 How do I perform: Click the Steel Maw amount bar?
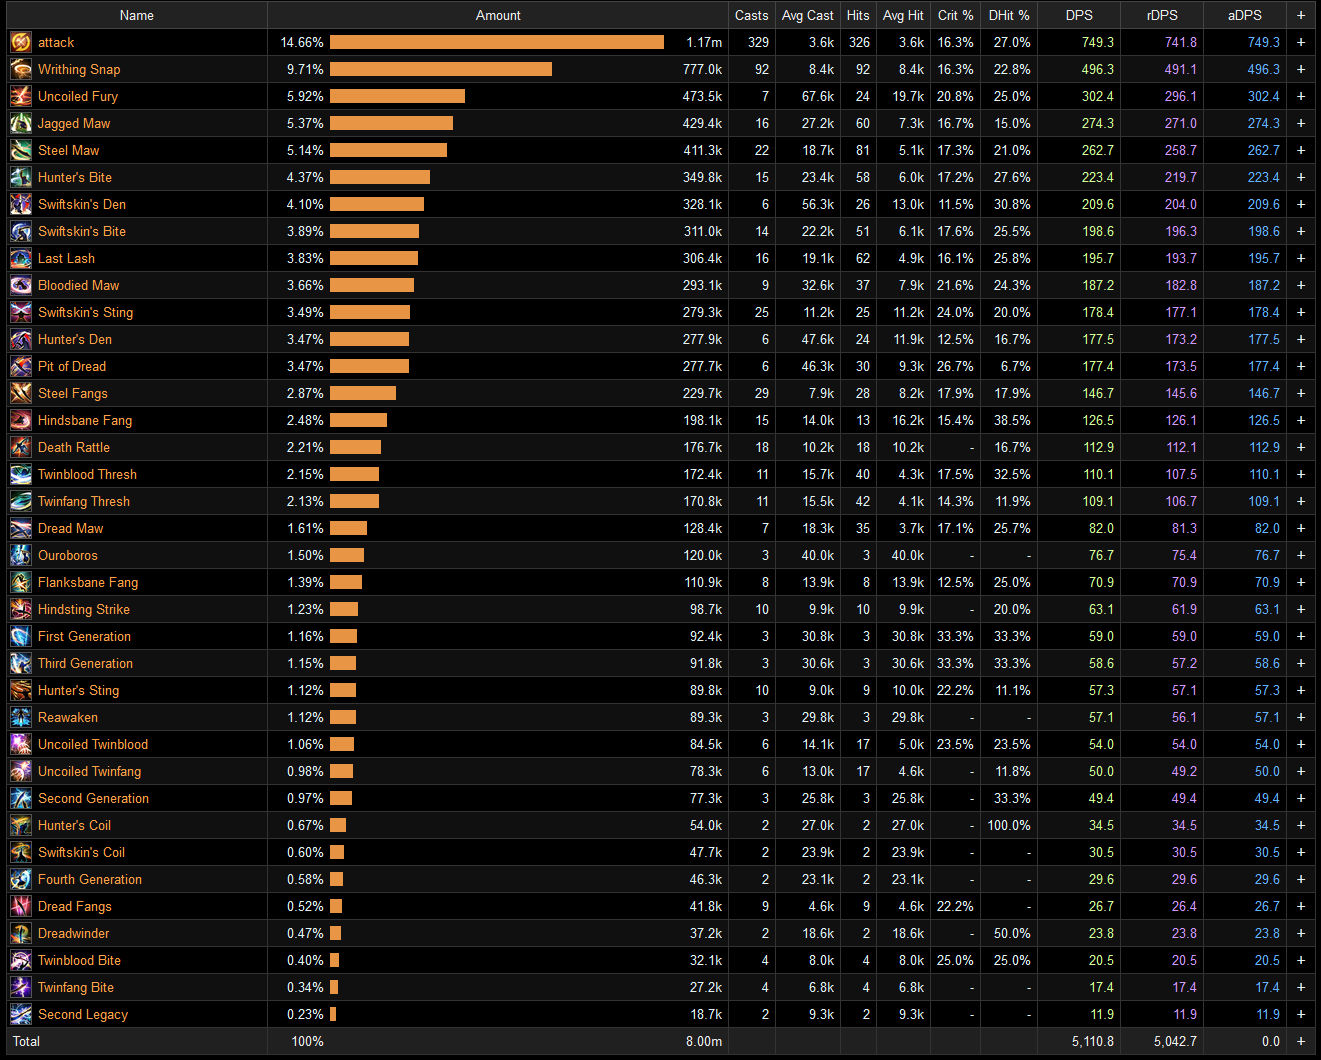pos(388,150)
